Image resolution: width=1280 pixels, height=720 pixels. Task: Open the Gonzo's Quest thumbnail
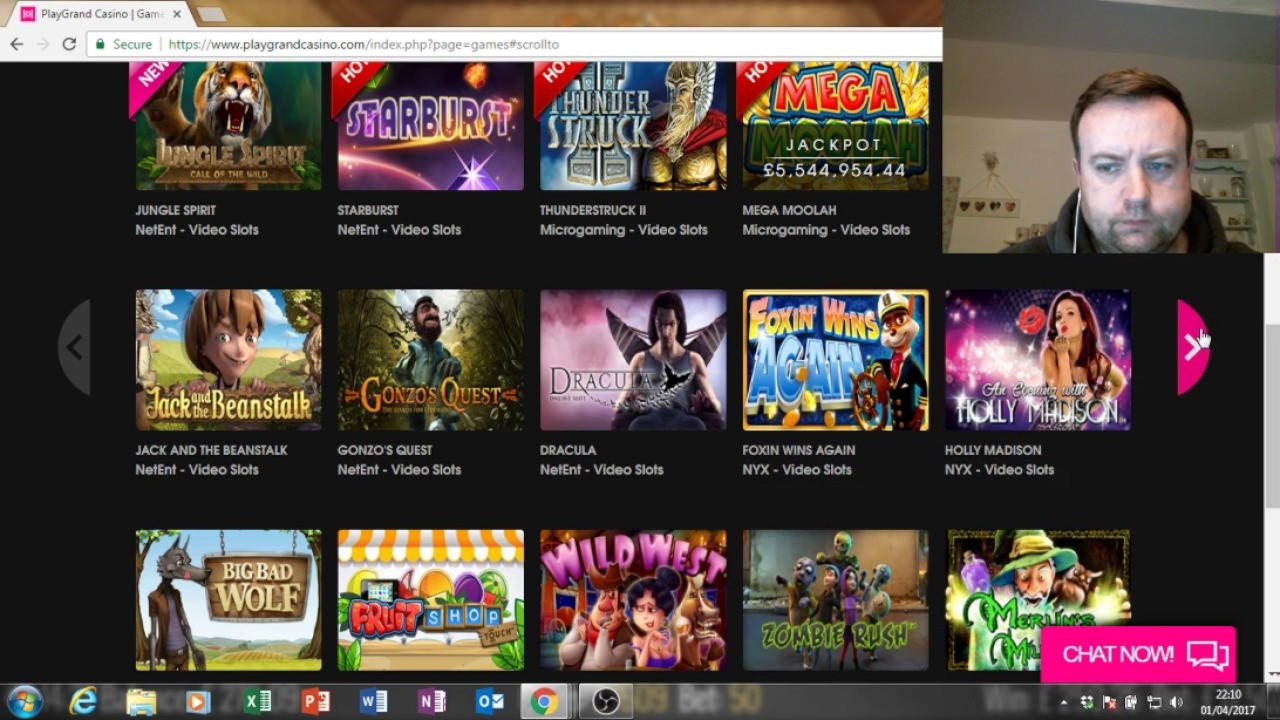tap(430, 360)
